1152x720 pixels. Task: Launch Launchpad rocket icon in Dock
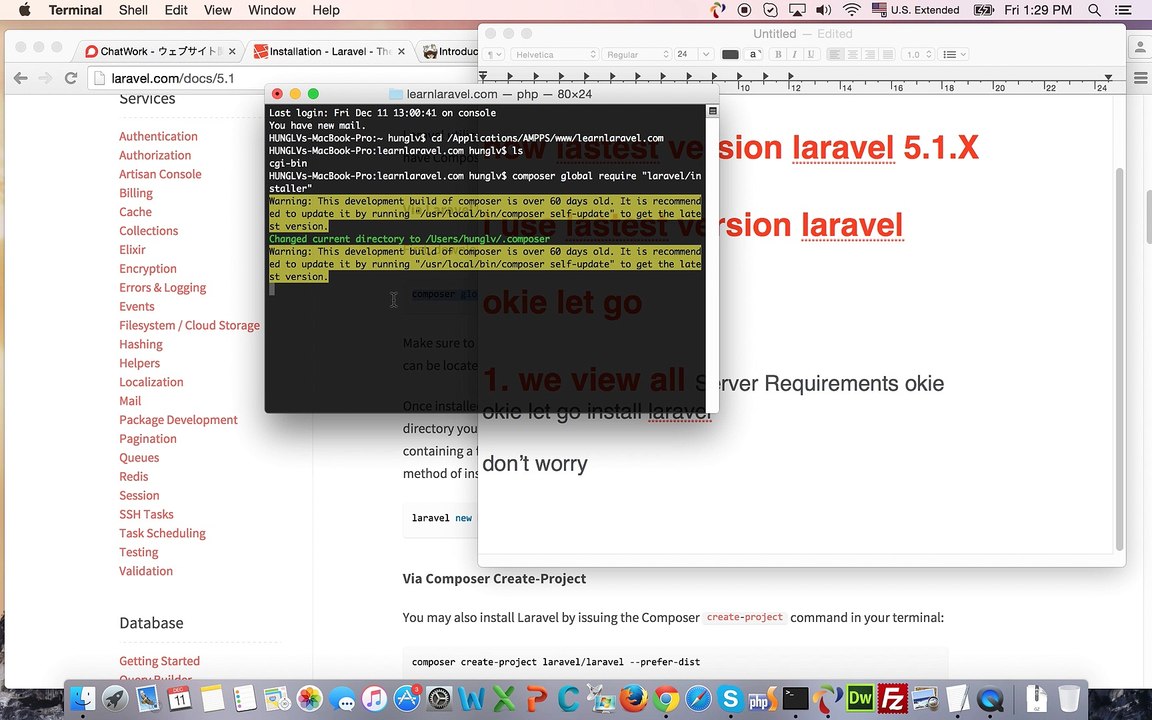pyautogui.click(x=115, y=698)
